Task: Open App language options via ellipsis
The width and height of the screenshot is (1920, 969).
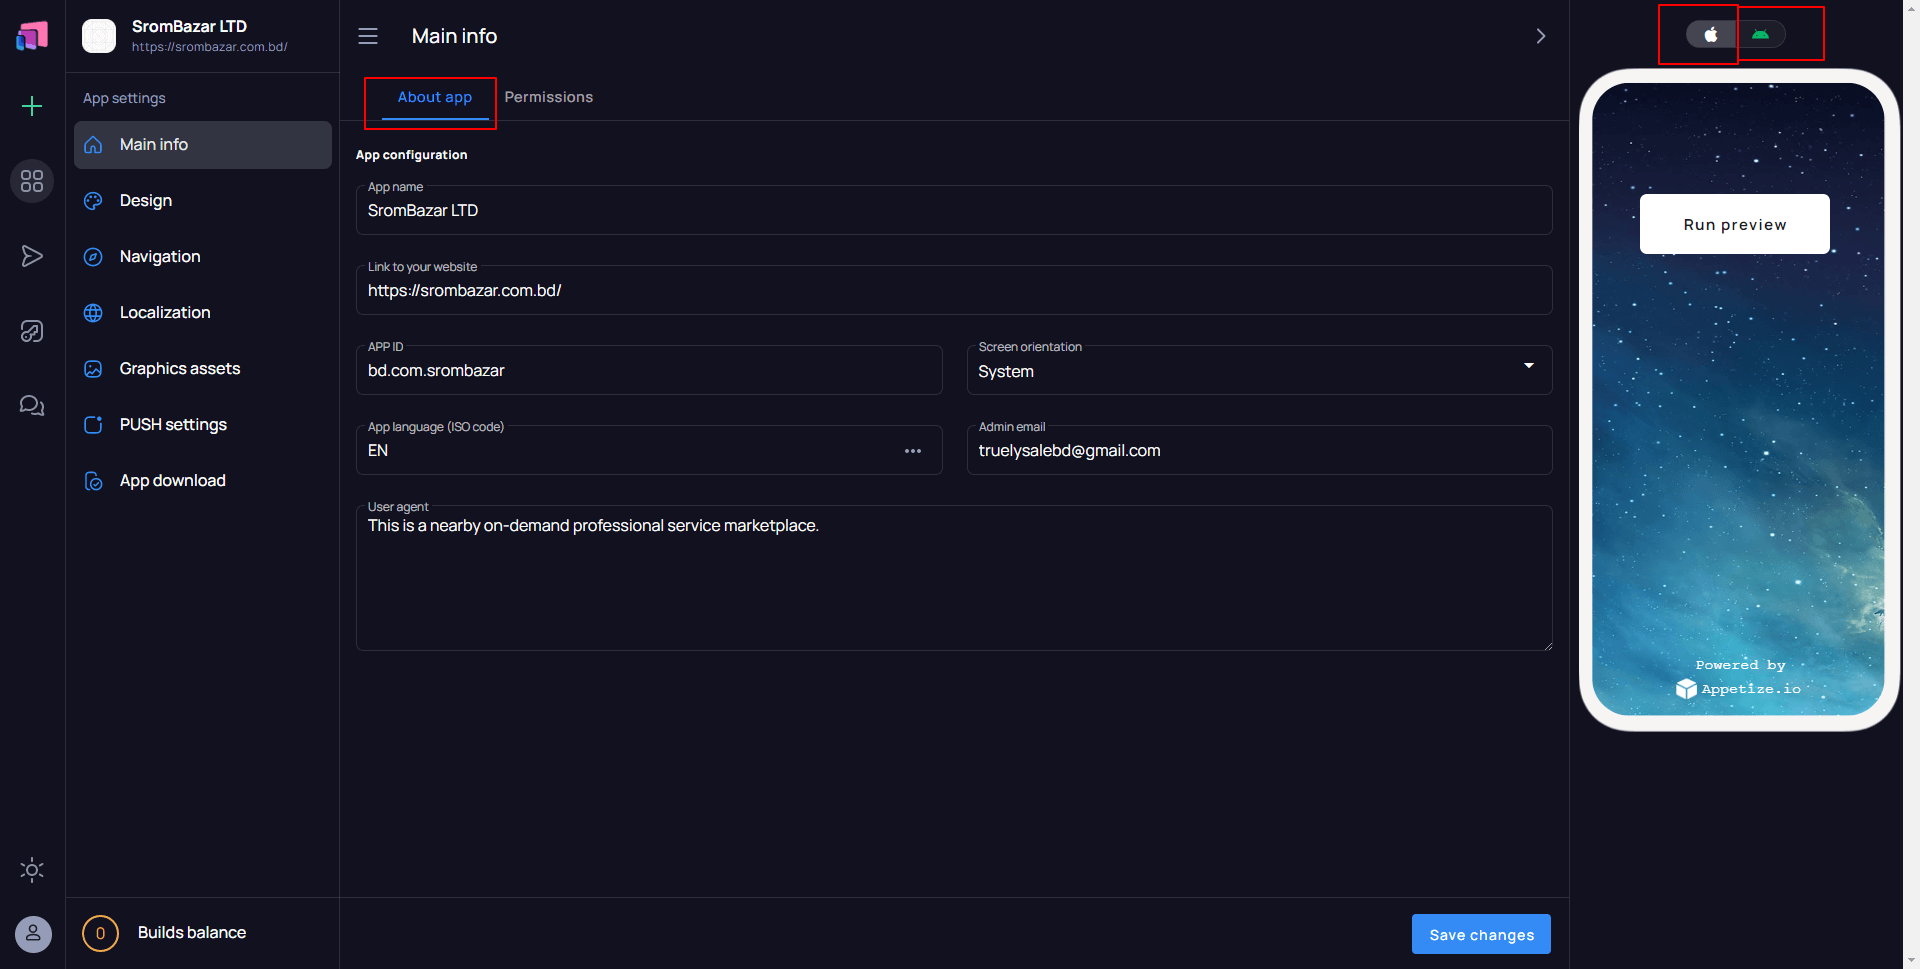Action: tap(913, 450)
